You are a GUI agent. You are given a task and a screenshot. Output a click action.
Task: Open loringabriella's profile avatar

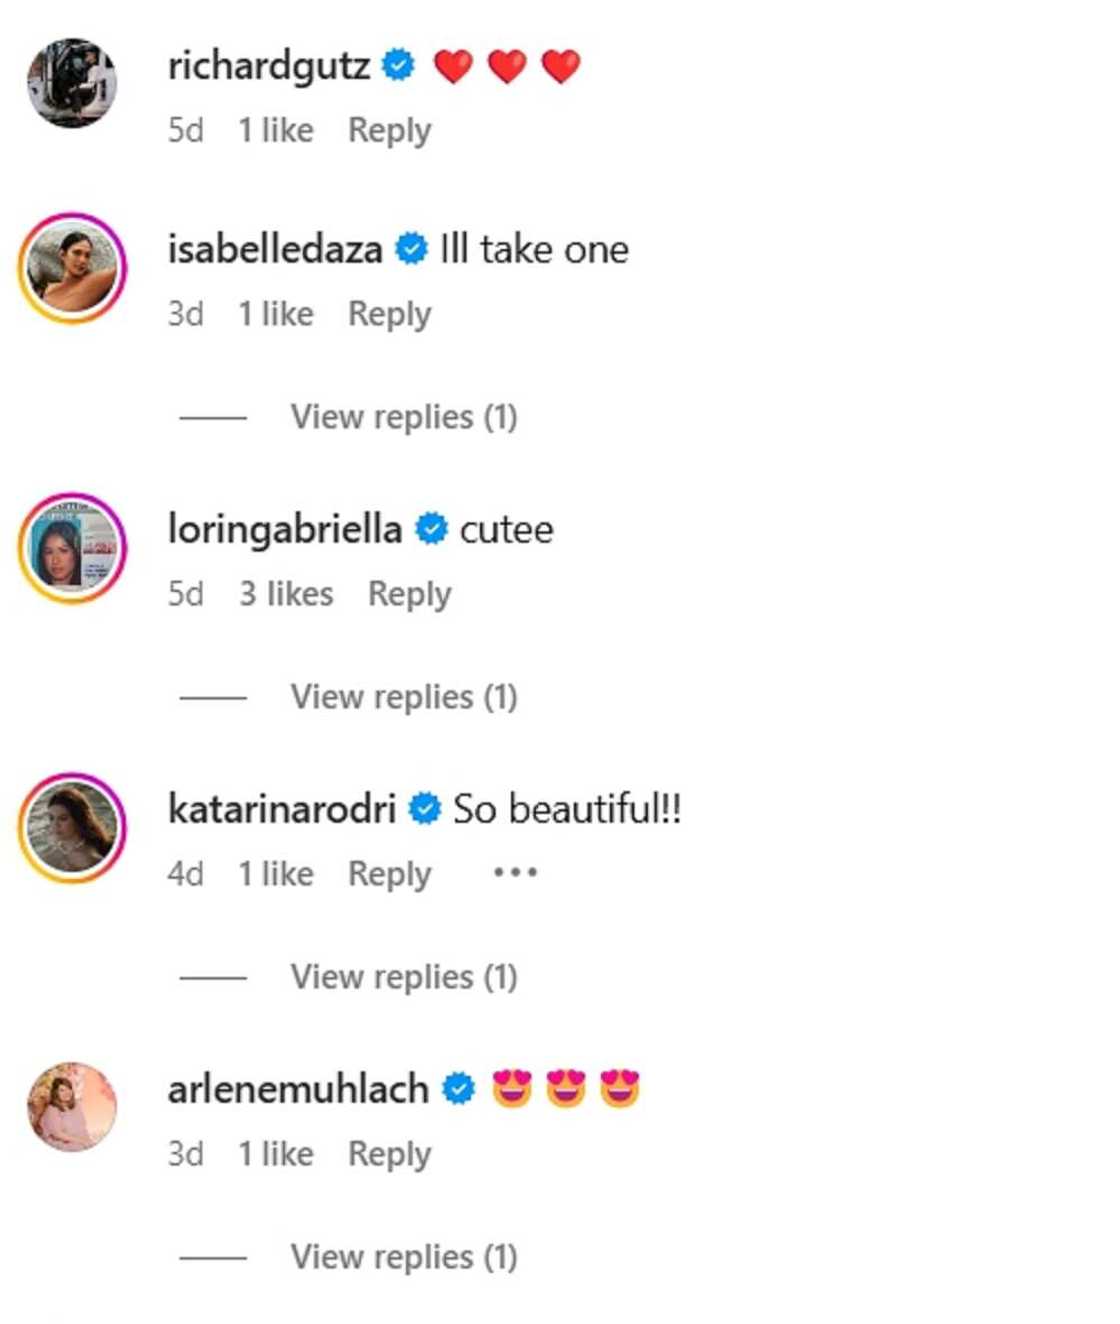[72, 548]
